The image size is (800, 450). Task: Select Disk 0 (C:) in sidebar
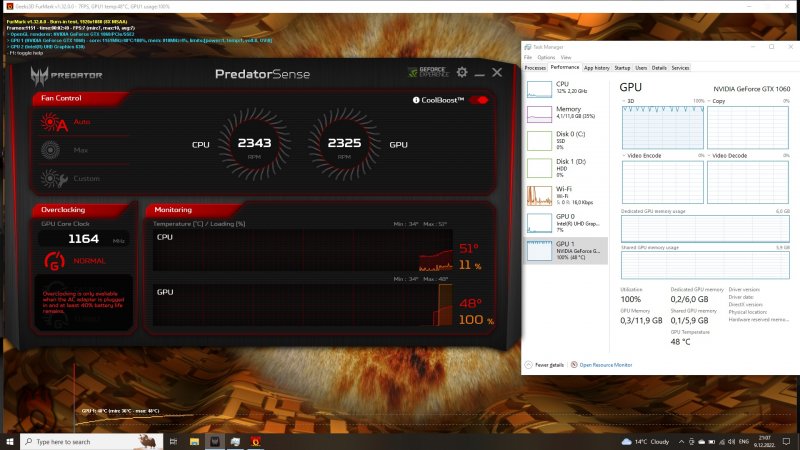[566, 140]
